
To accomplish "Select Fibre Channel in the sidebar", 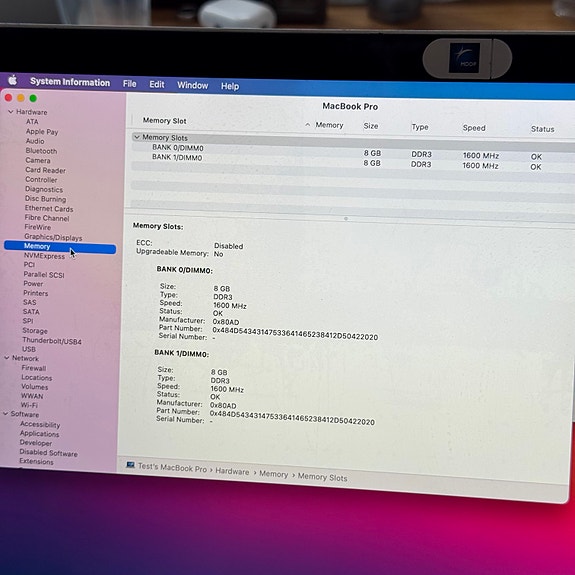I will [47, 218].
